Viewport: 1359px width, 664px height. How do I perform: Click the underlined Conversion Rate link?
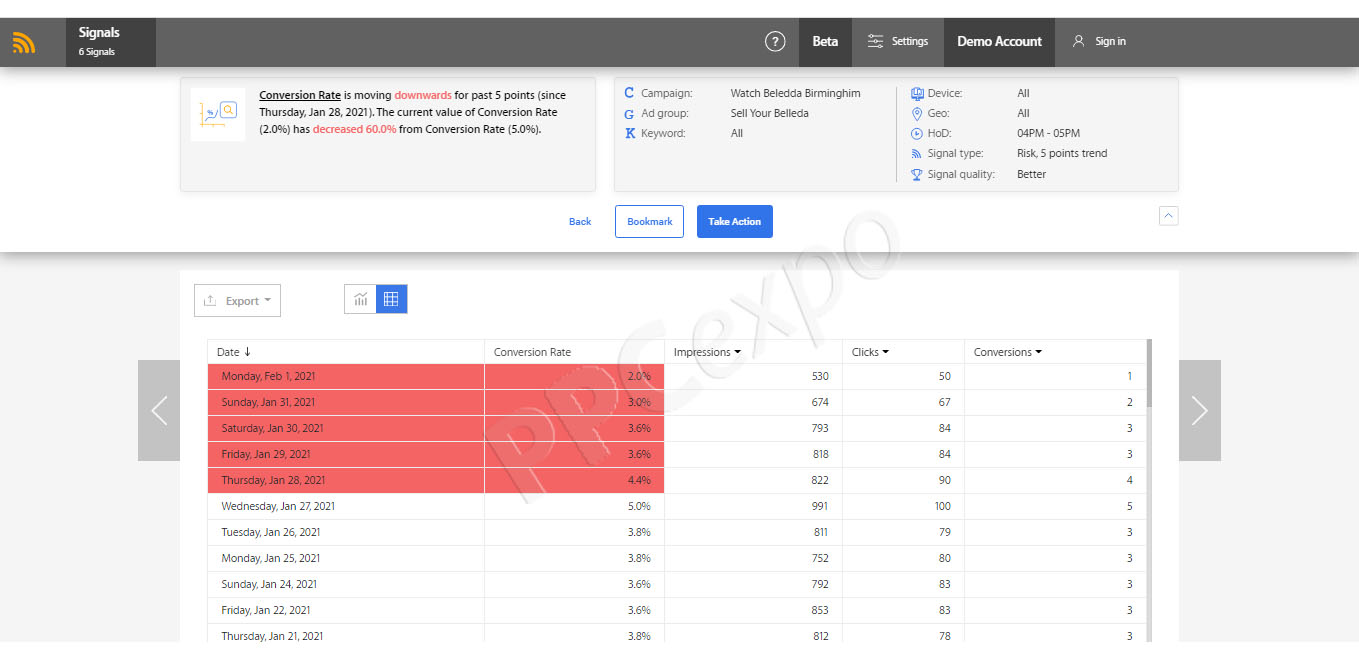click(300, 95)
